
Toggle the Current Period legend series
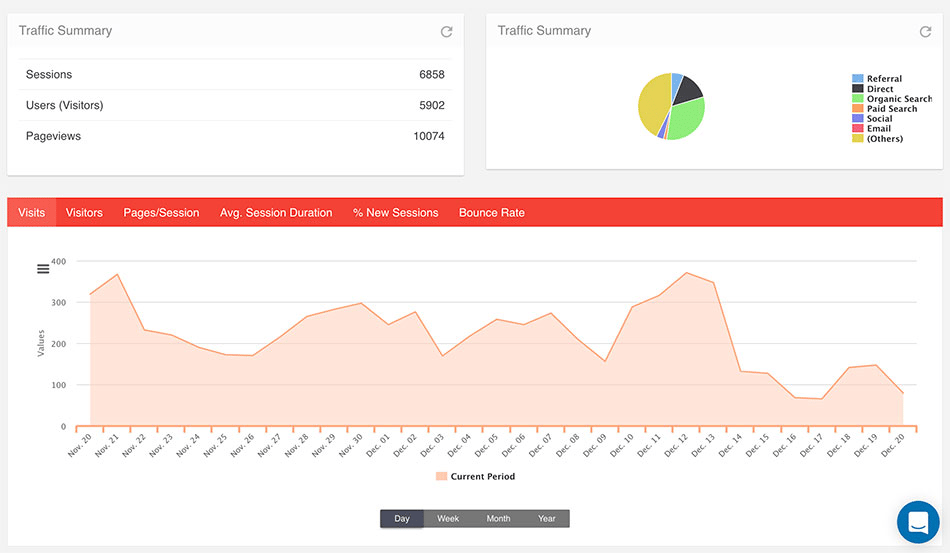click(476, 477)
